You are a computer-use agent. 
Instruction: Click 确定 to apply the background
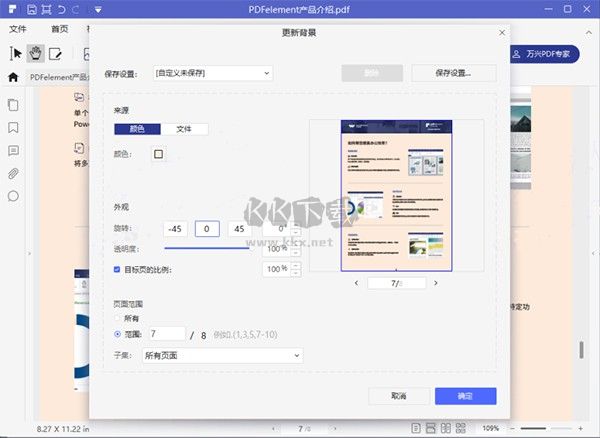(466, 396)
